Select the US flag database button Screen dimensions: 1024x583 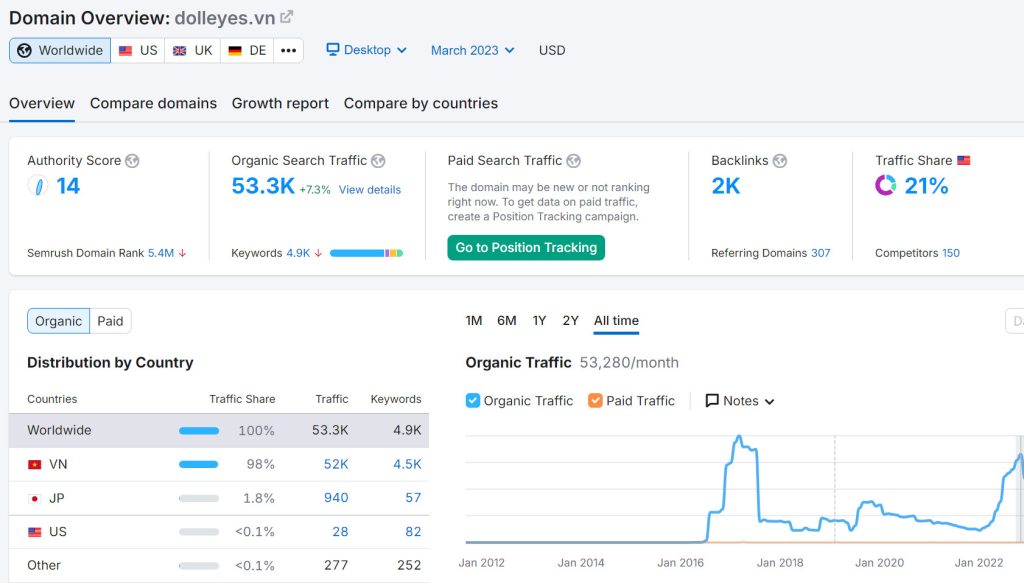tap(138, 50)
